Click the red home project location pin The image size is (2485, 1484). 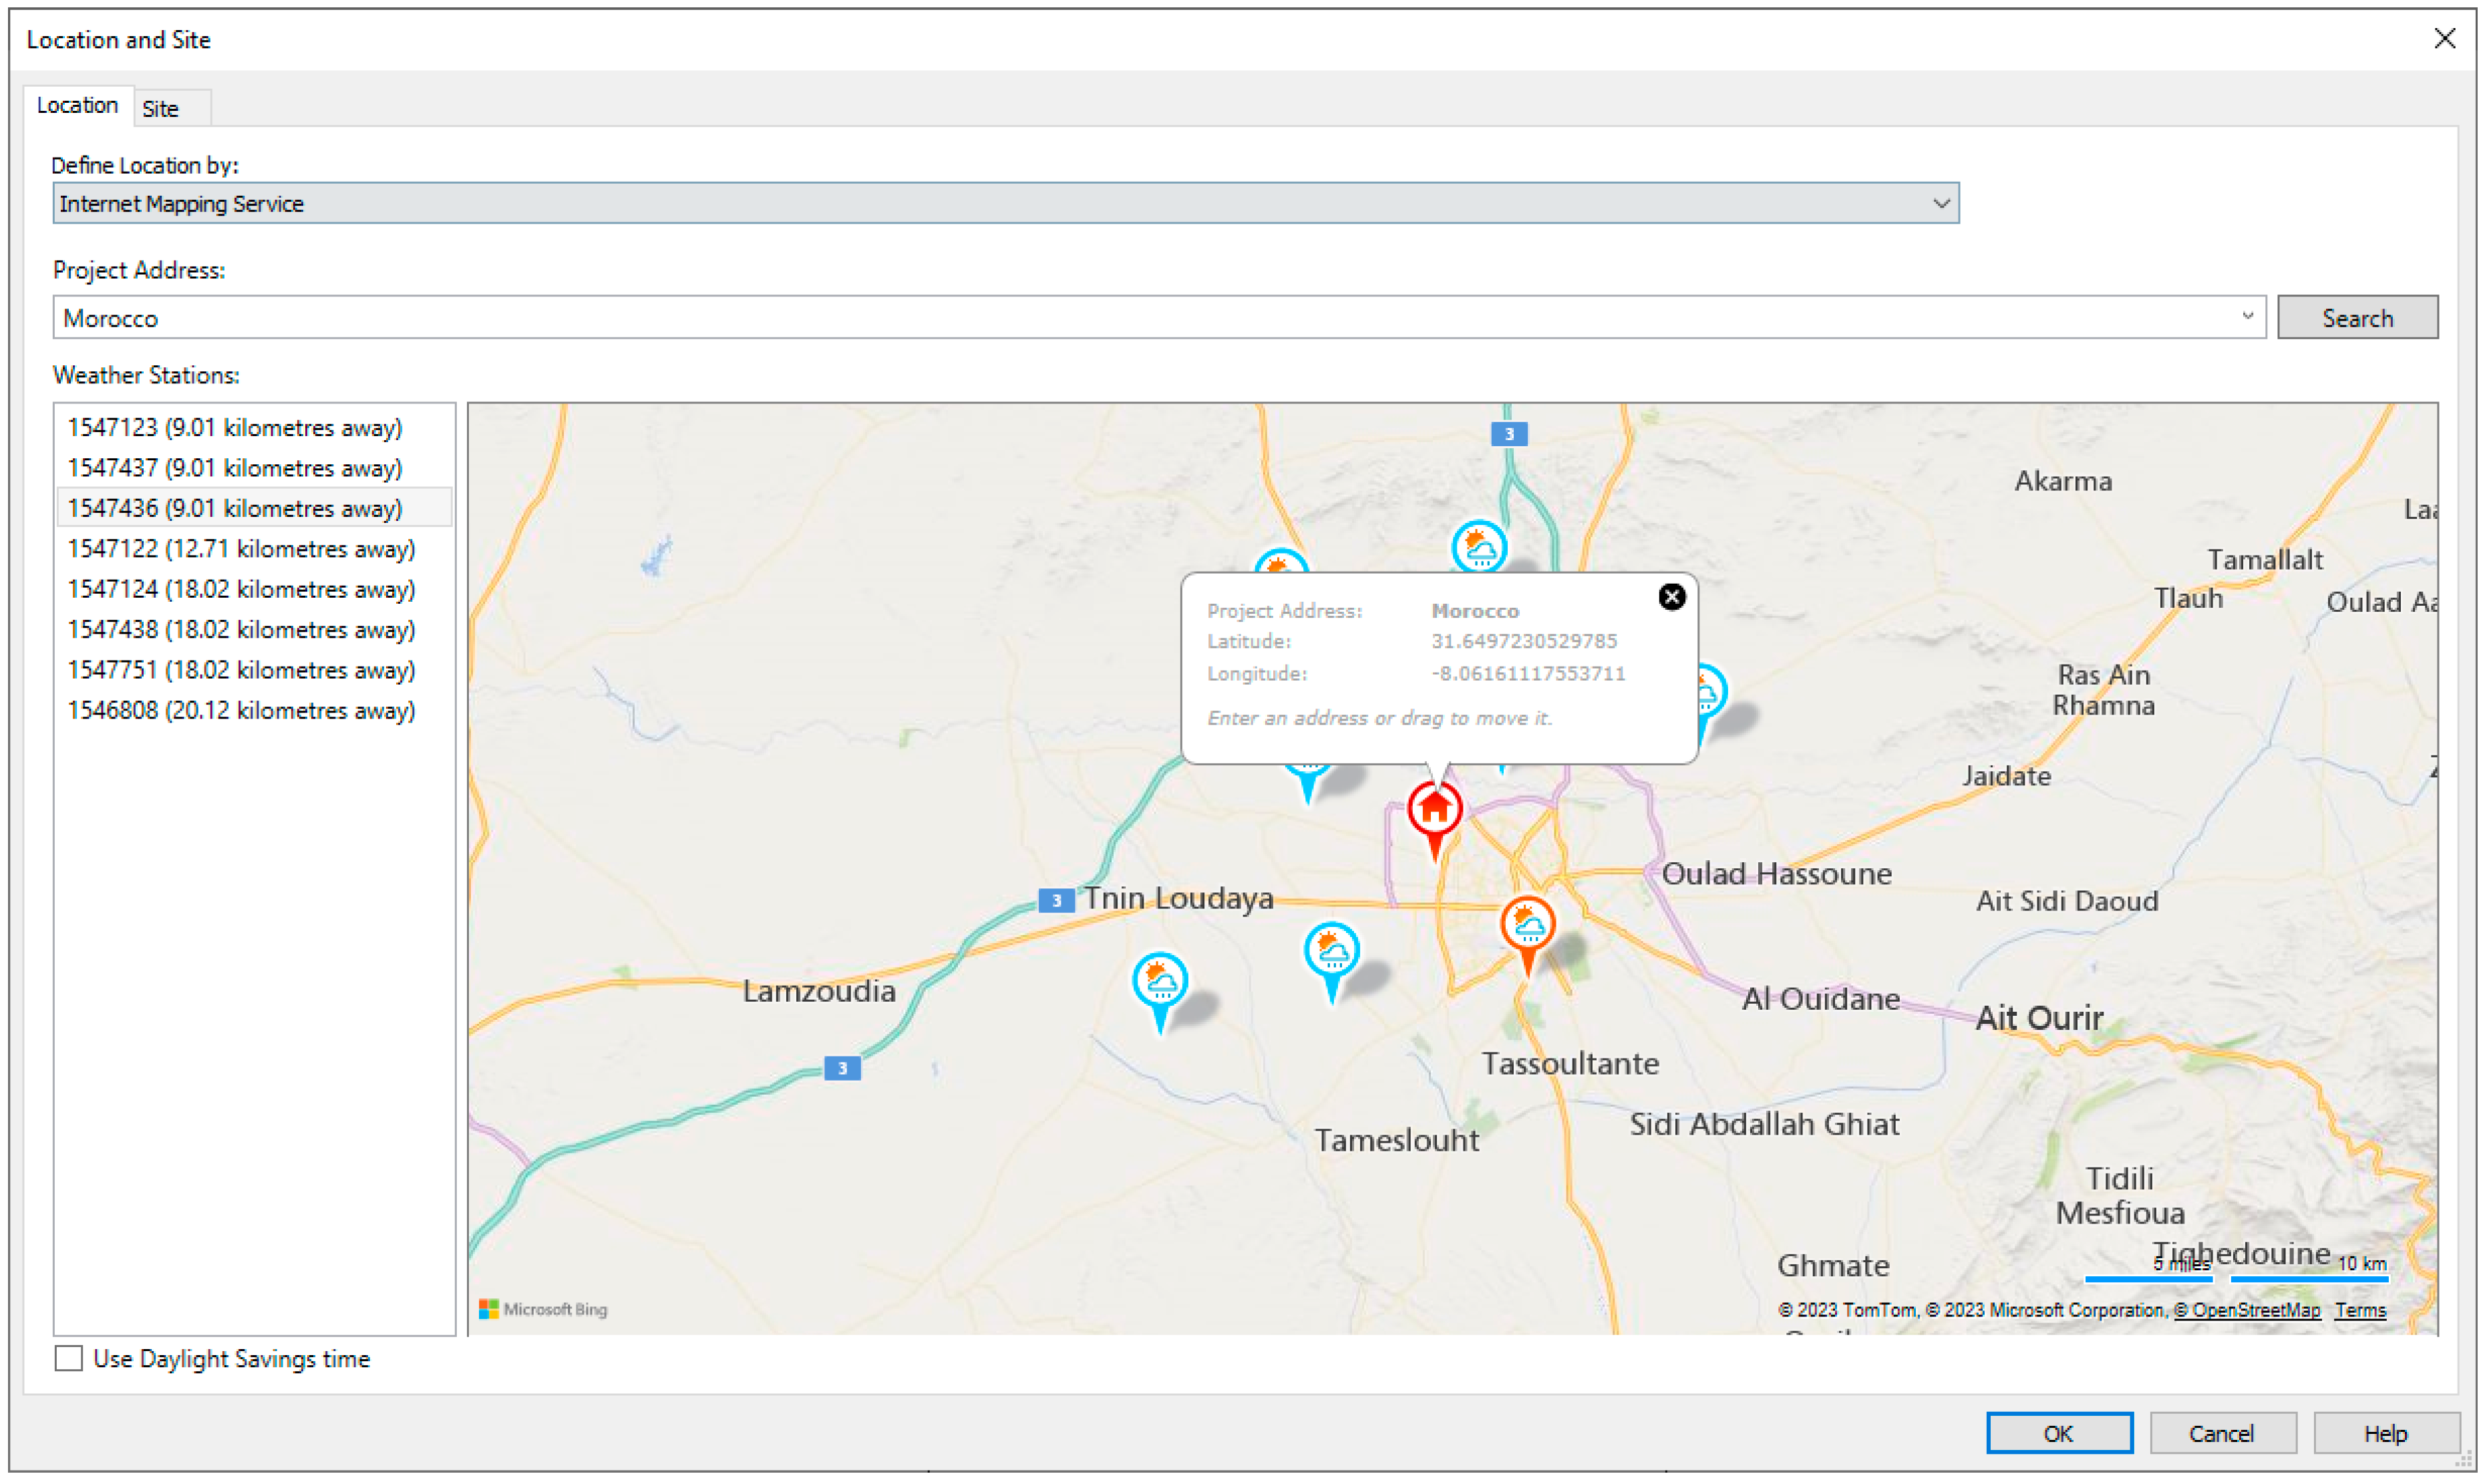(x=1435, y=810)
